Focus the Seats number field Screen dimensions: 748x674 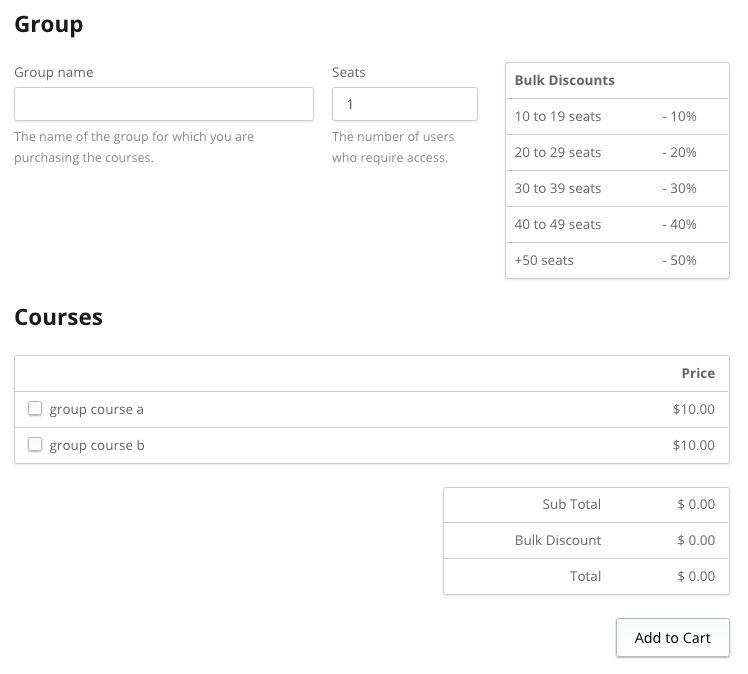(x=404, y=104)
